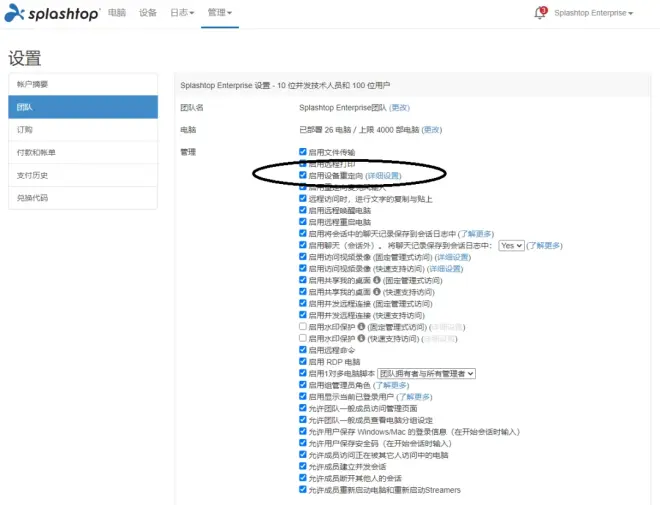Screen dimensions: 660x505
Task: Info icon for 启用水印保护 (固定管理式访问)
Action: click(361, 327)
